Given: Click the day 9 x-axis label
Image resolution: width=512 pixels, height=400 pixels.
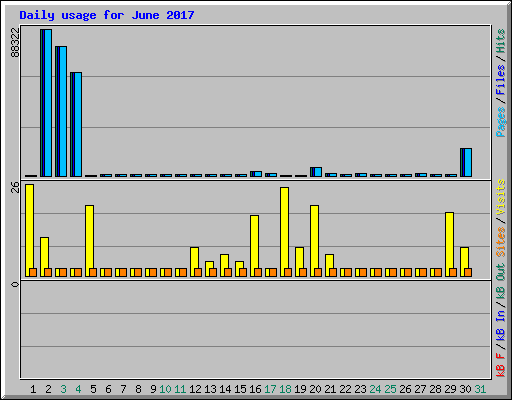Looking at the screenshot, I should coord(153,389).
